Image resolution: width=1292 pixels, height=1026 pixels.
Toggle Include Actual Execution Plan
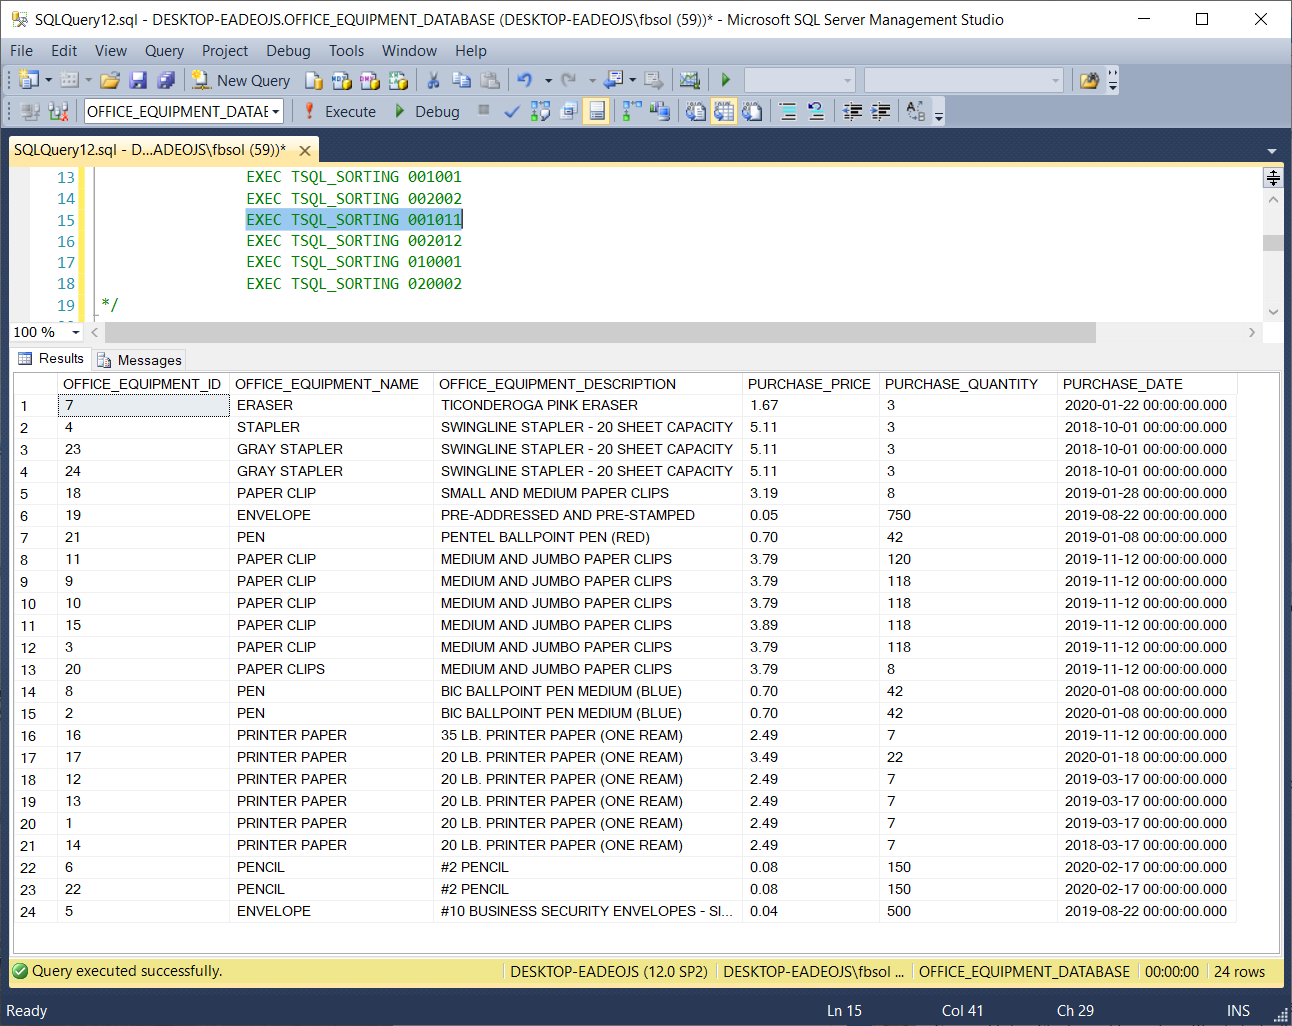tap(632, 112)
